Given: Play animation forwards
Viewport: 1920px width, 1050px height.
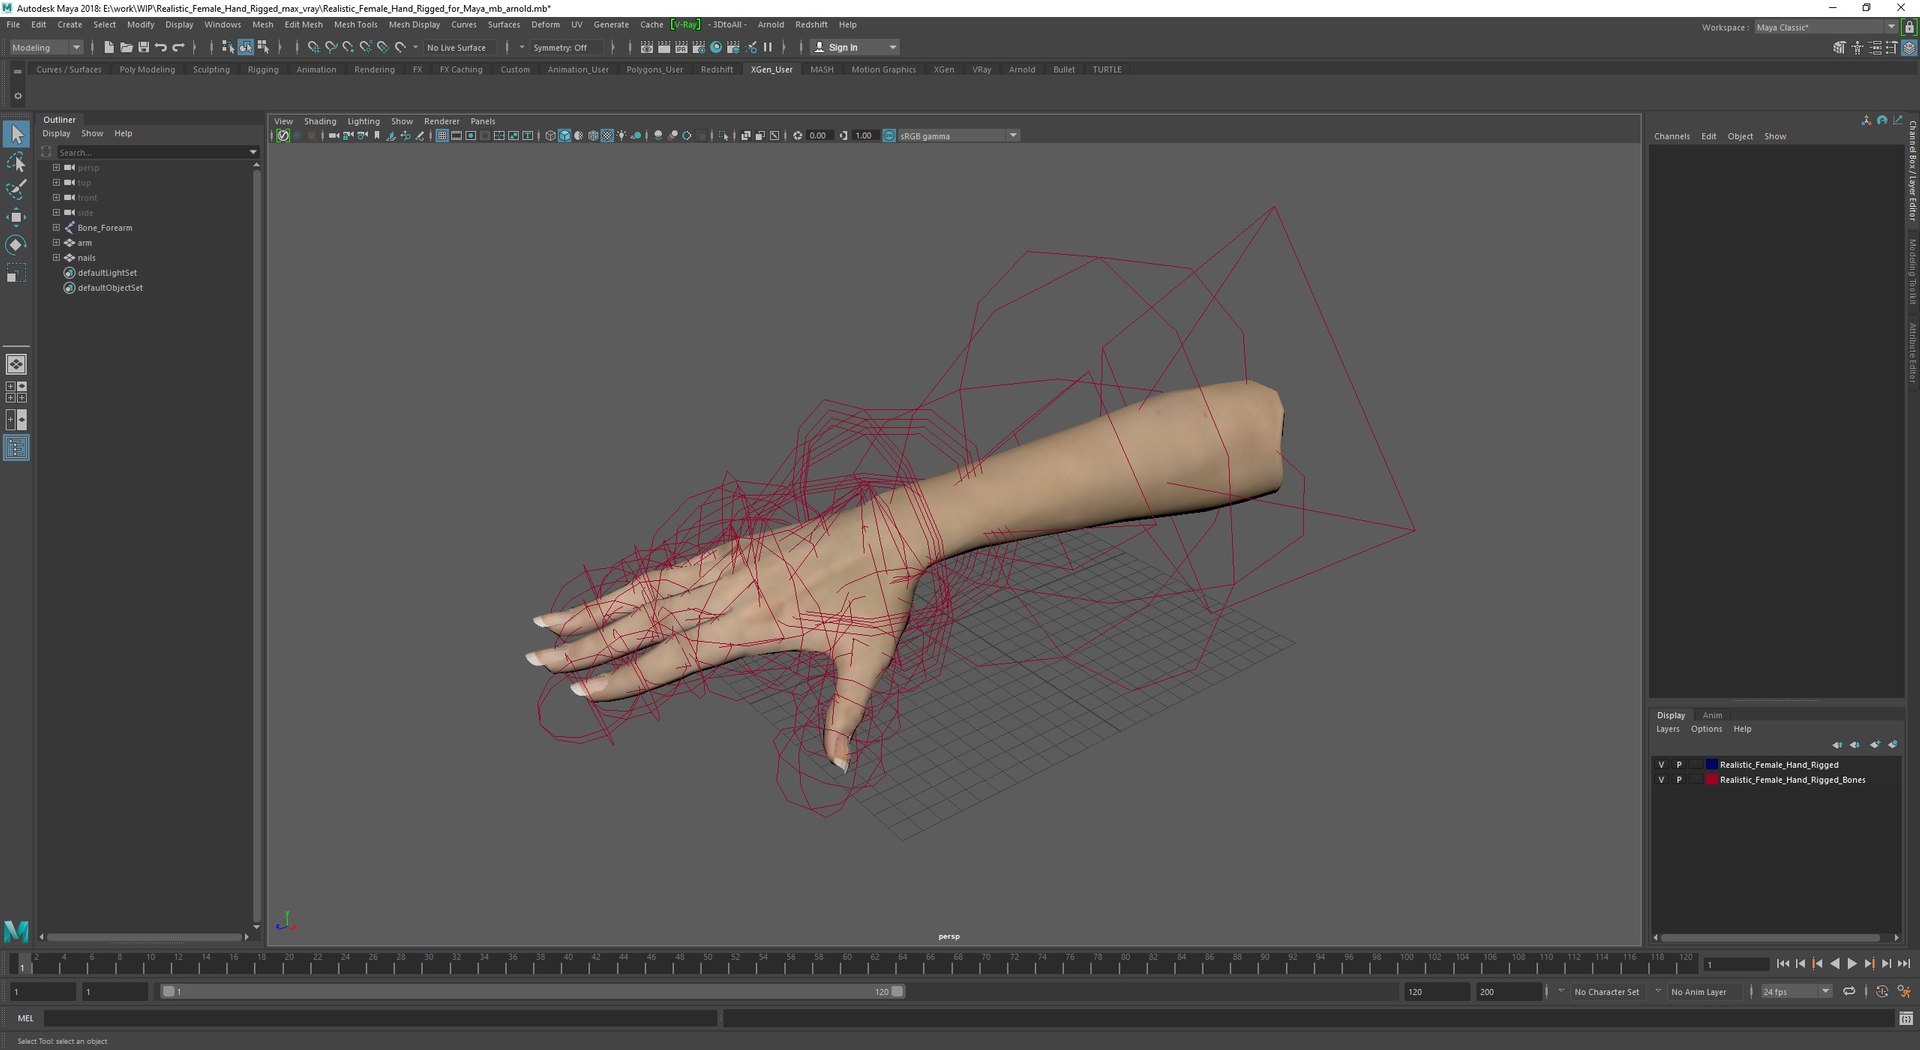Looking at the screenshot, I should pyautogui.click(x=1852, y=964).
